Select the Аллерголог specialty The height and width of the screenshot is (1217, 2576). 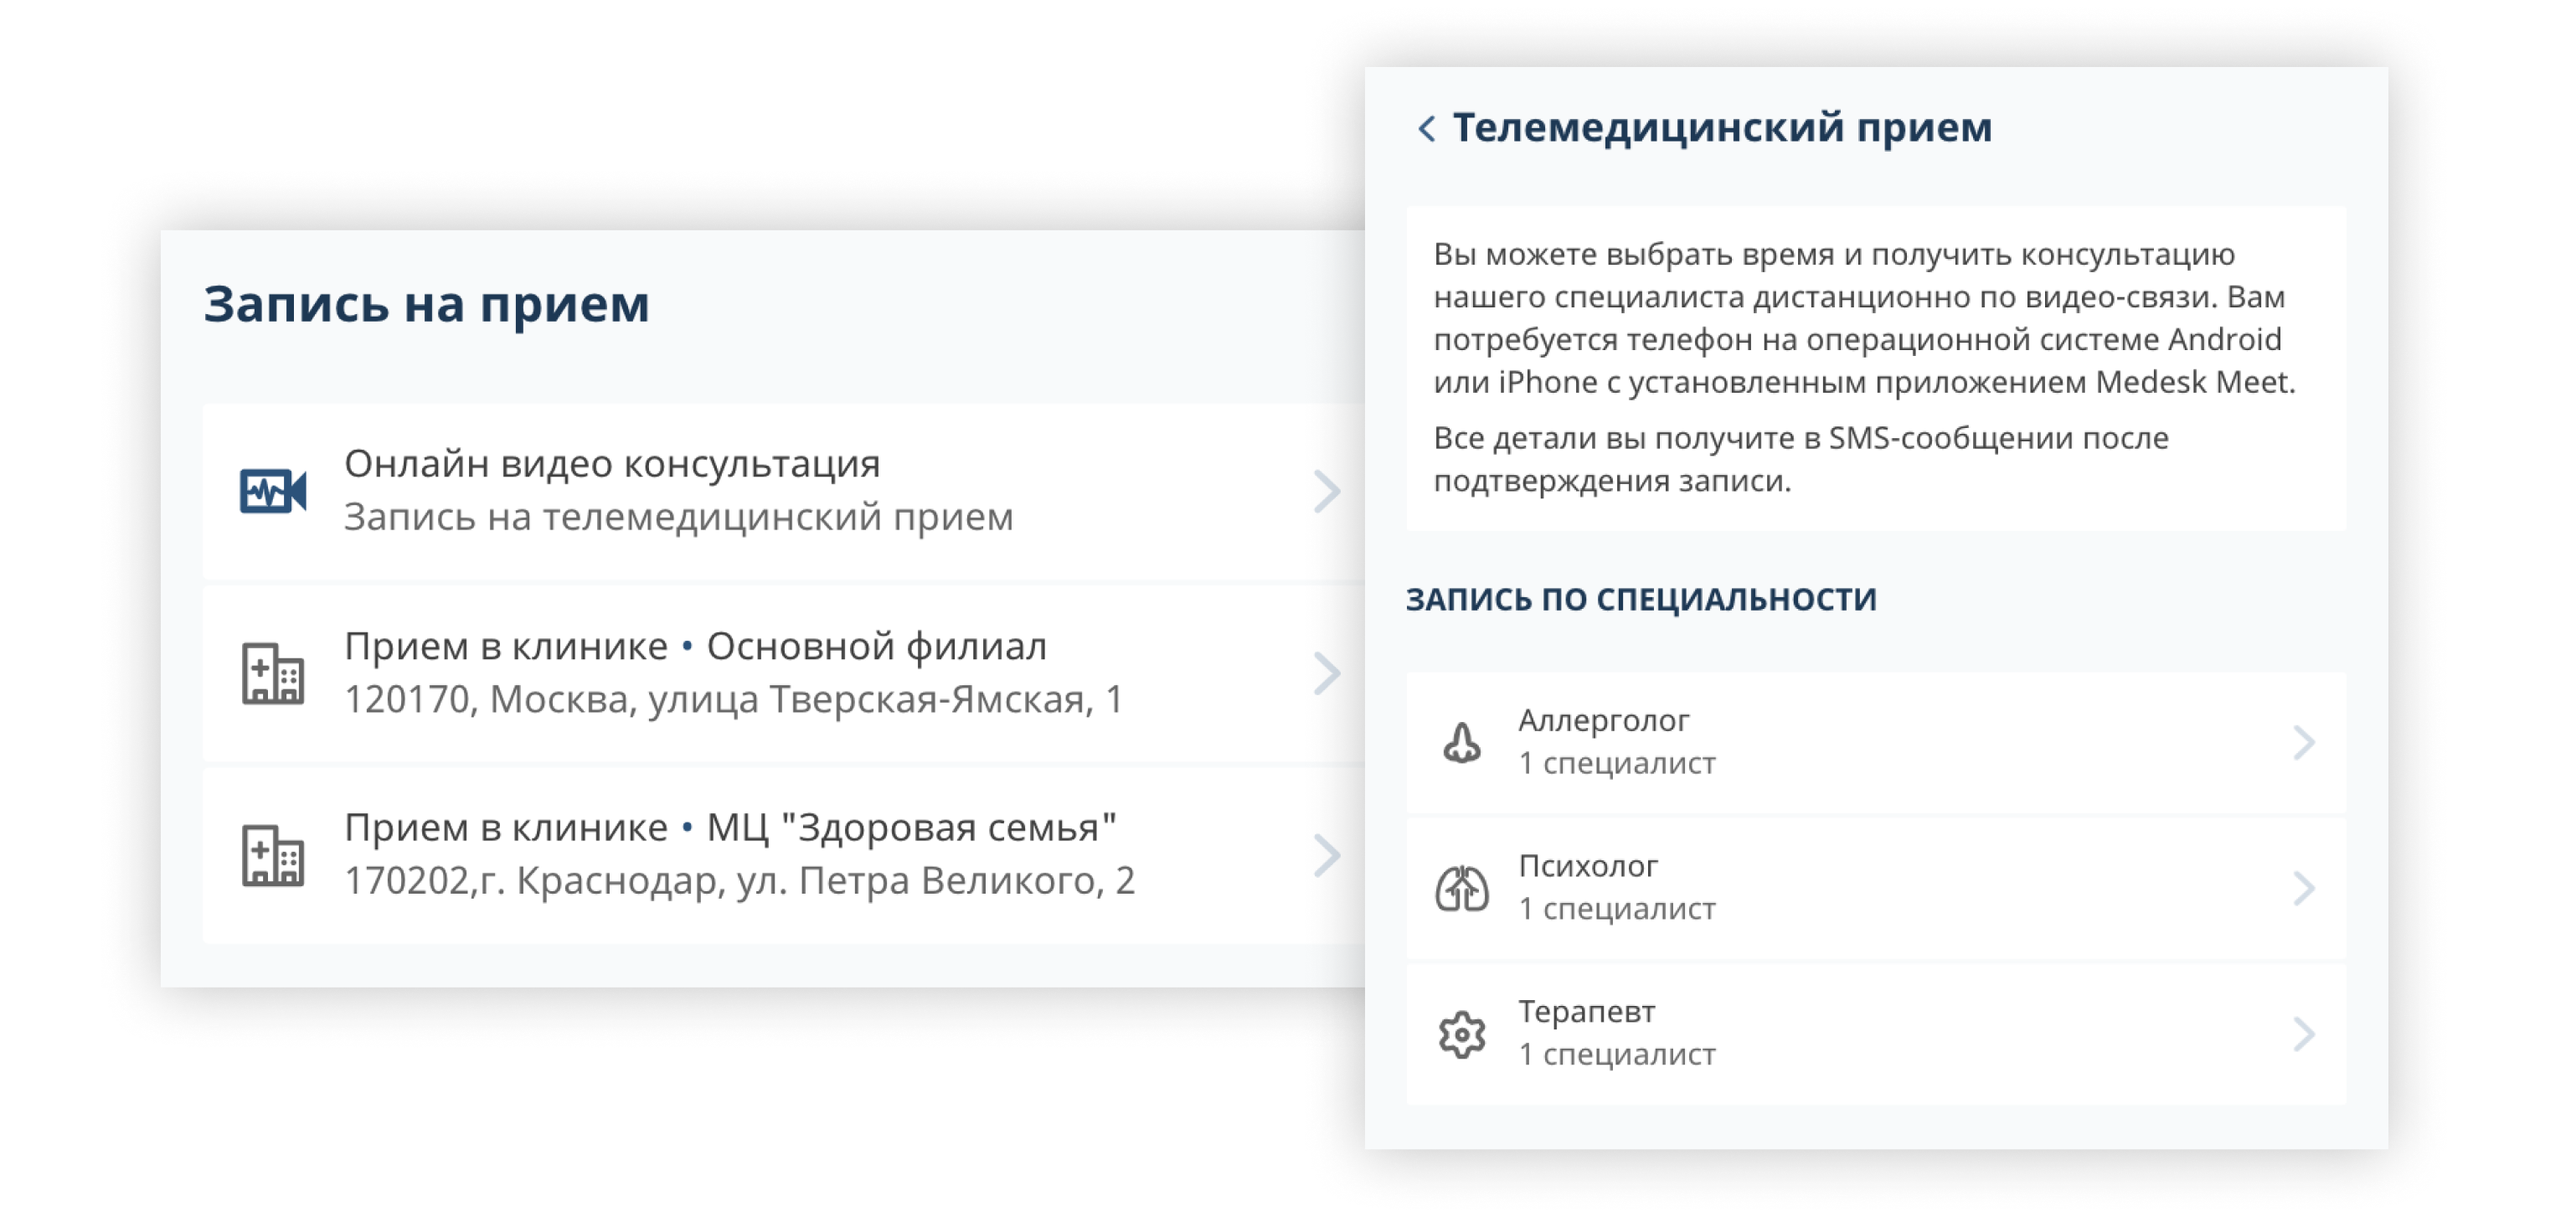1876,742
